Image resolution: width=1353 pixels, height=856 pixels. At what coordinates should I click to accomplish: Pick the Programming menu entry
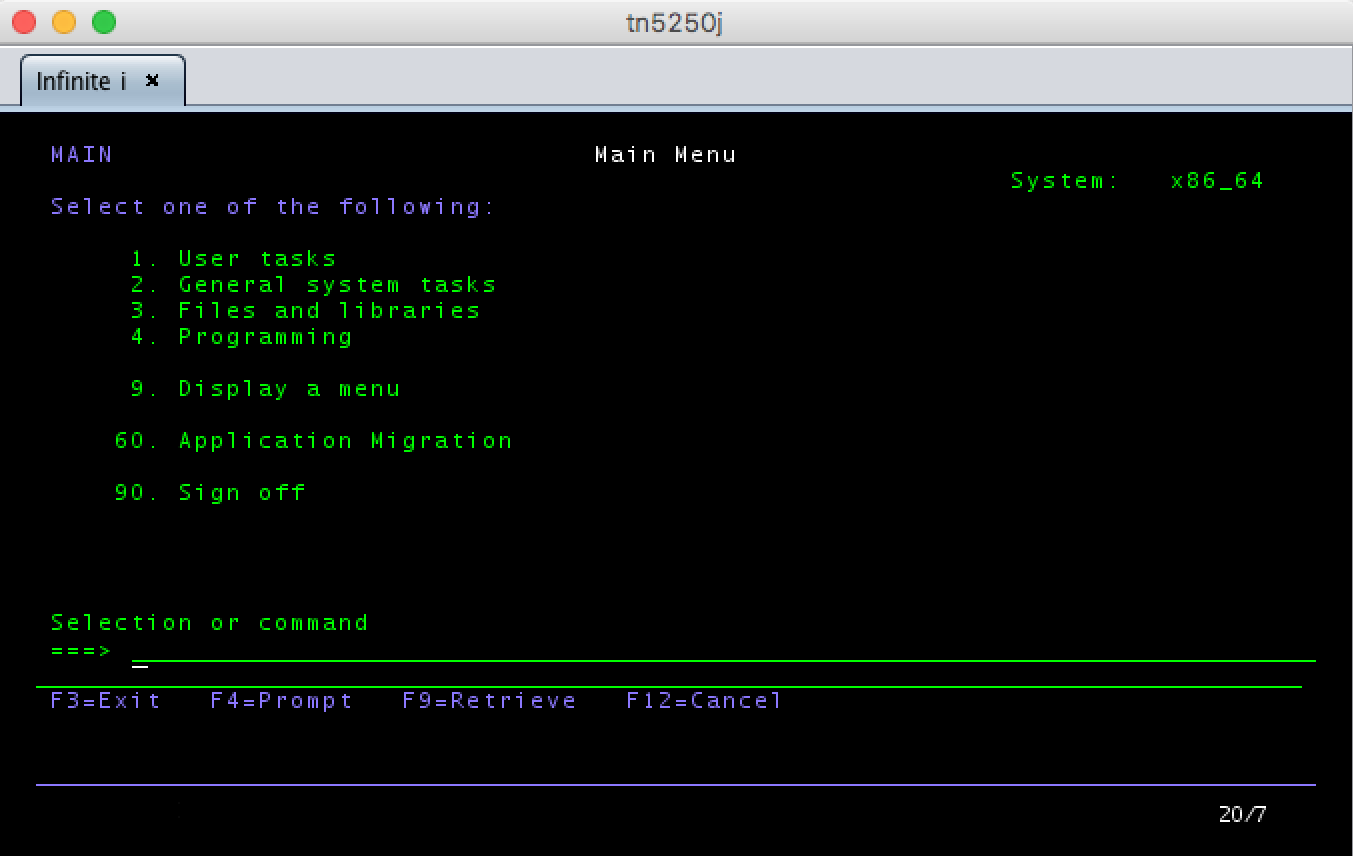click(x=264, y=337)
